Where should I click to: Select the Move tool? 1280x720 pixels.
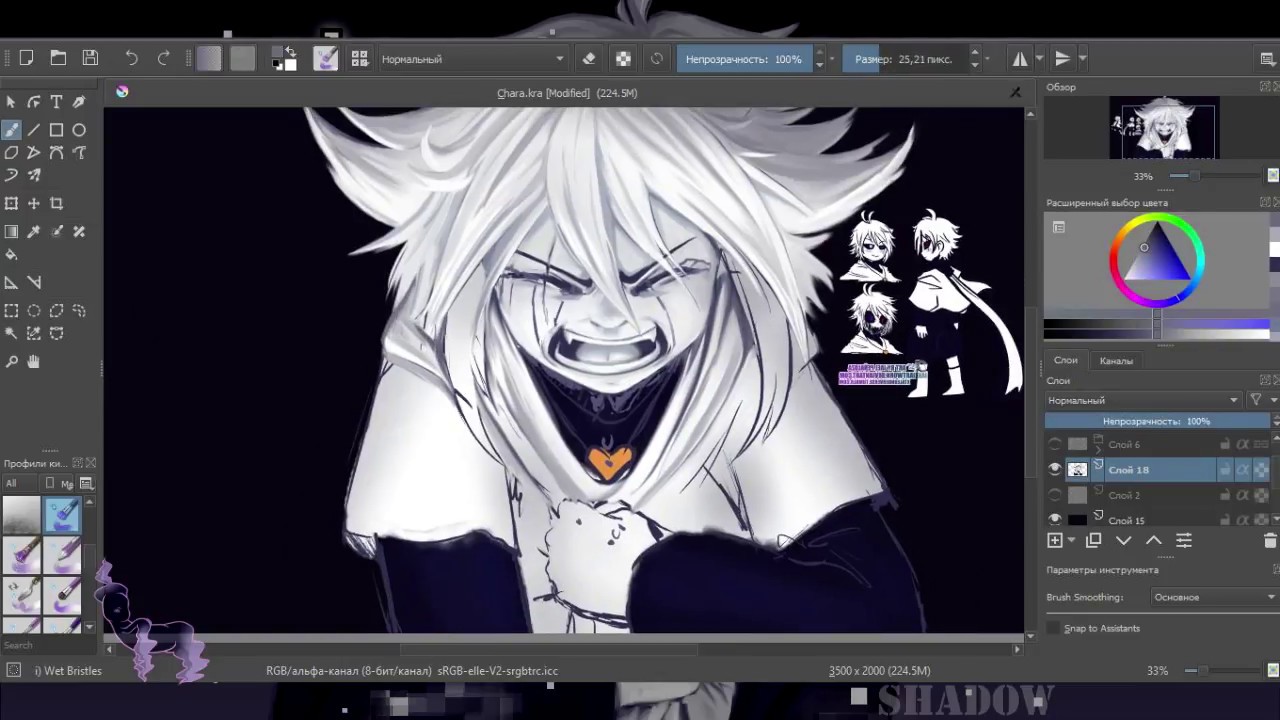point(33,203)
